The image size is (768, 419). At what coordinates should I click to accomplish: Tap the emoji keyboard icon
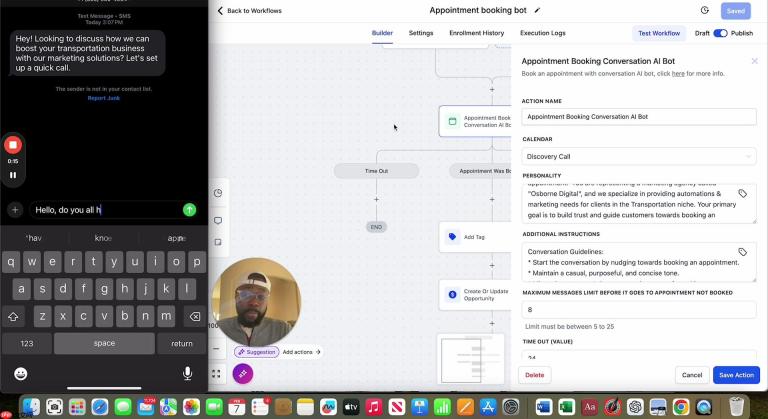[21, 374]
